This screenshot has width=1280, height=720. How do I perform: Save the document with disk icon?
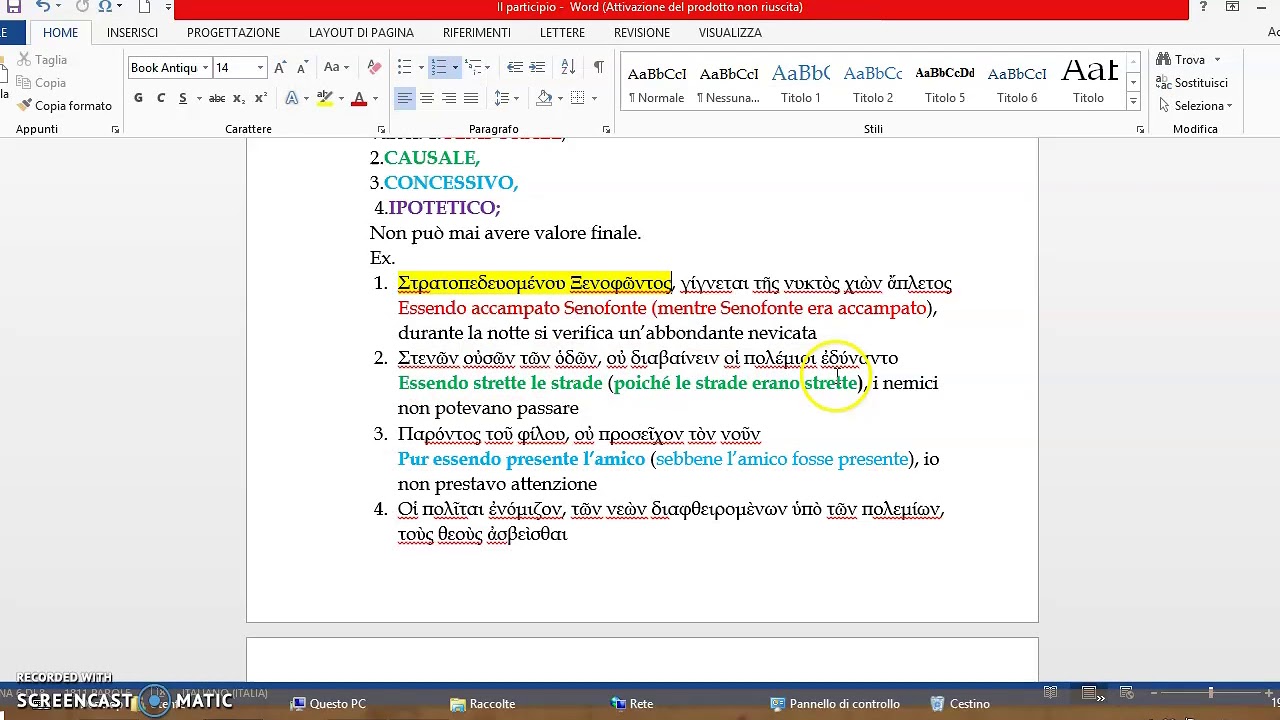(13, 7)
